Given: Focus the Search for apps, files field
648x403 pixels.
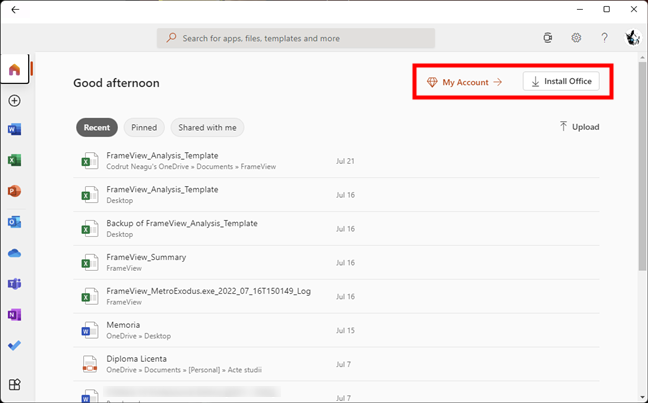Looking at the screenshot, I should pos(295,38).
